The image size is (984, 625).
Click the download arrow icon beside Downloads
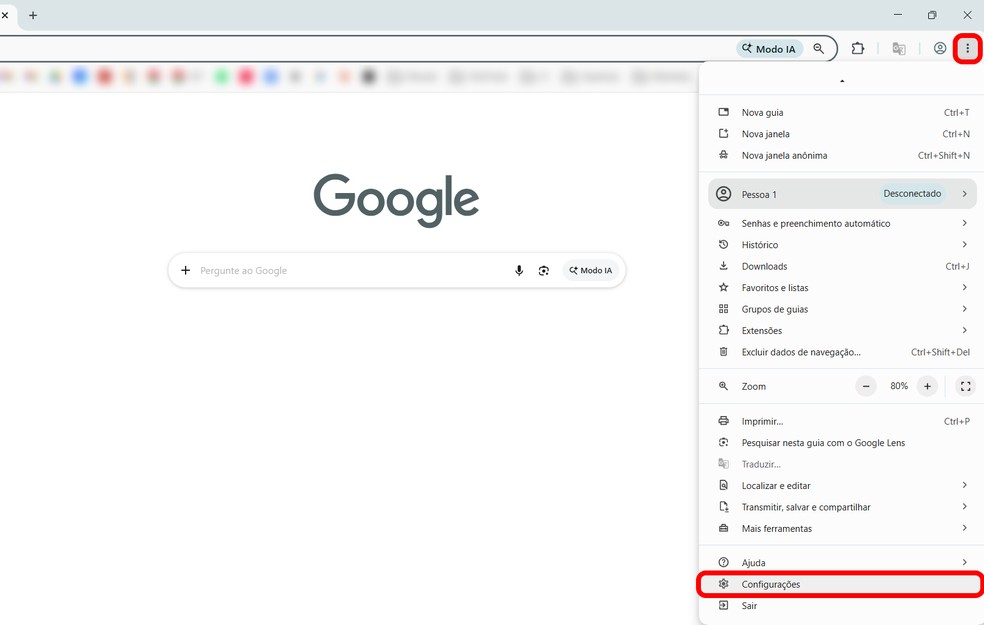724,265
